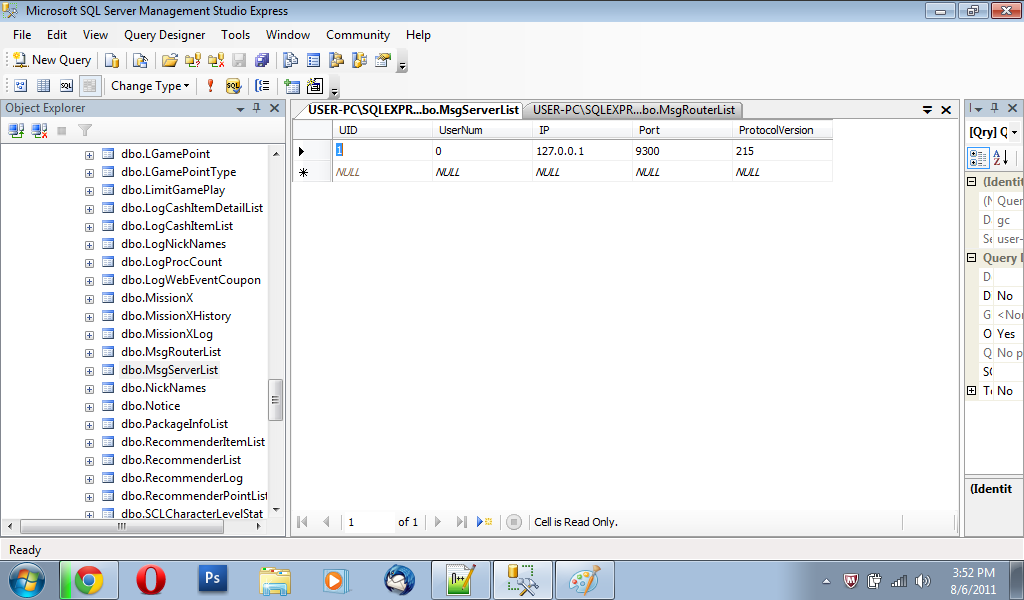Click the Add Group By icon
The width and height of the screenshot is (1024, 600).
click(262, 86)
